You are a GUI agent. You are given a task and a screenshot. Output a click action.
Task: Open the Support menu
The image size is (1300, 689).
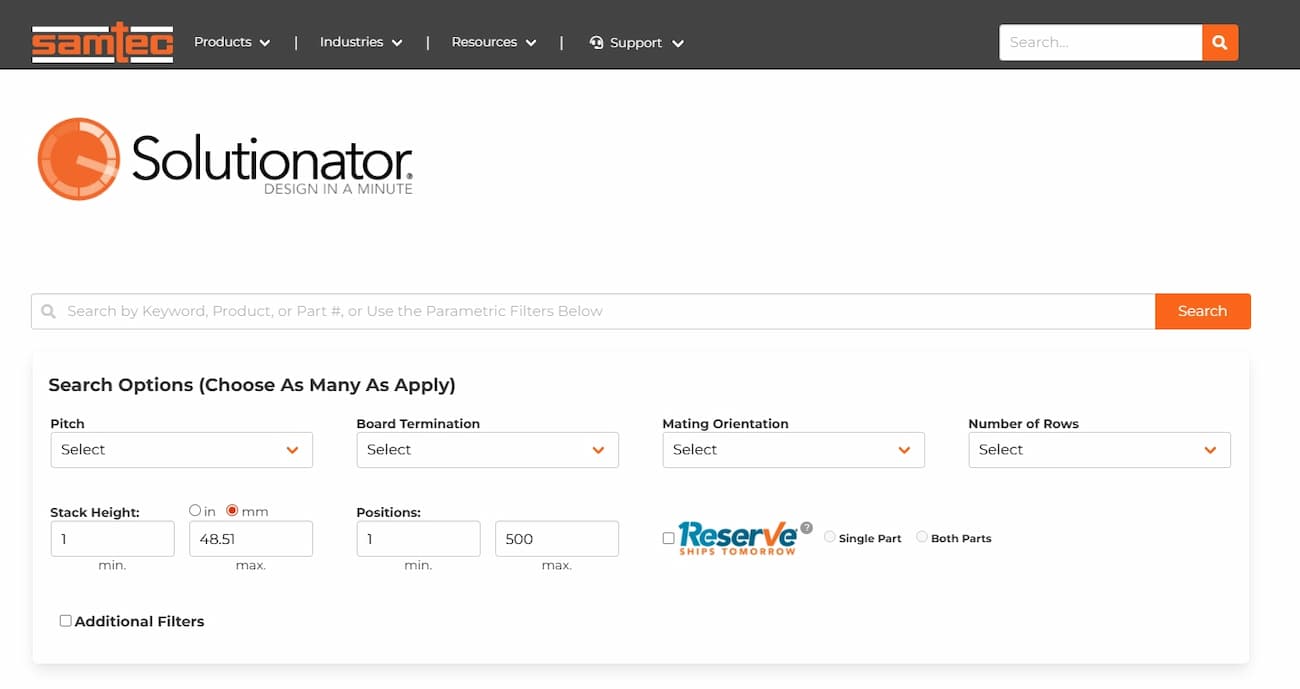click(x=637, y=43)
